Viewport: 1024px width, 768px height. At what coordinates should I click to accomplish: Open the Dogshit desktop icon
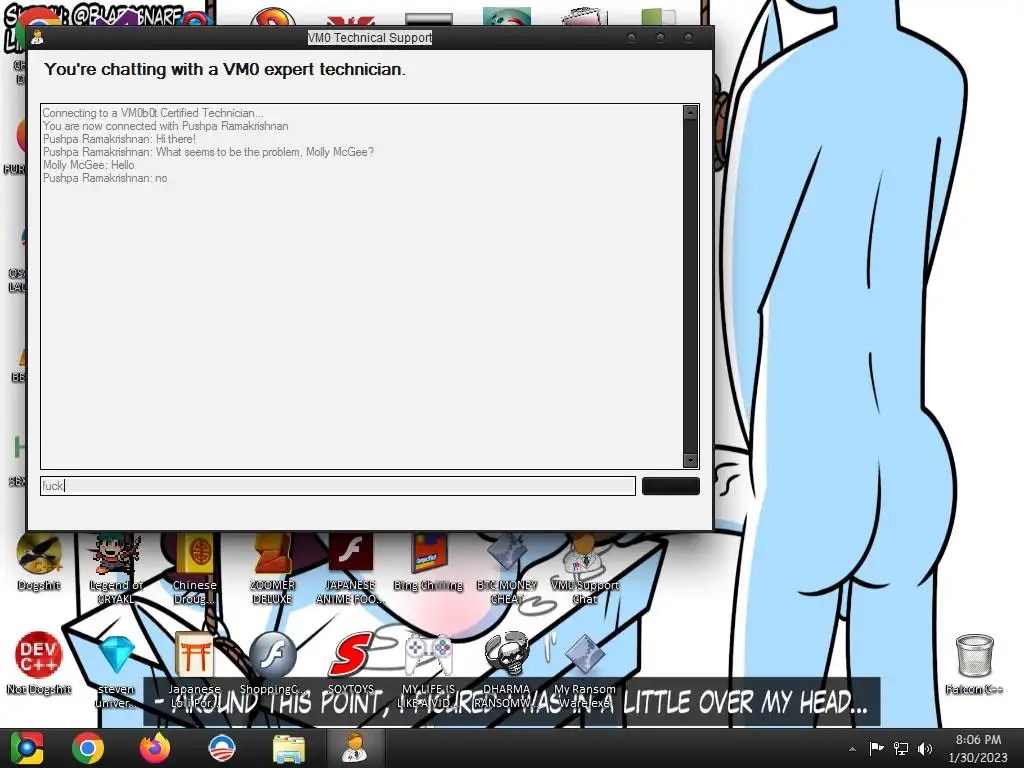pyautogui.click(x=39, y=563)
